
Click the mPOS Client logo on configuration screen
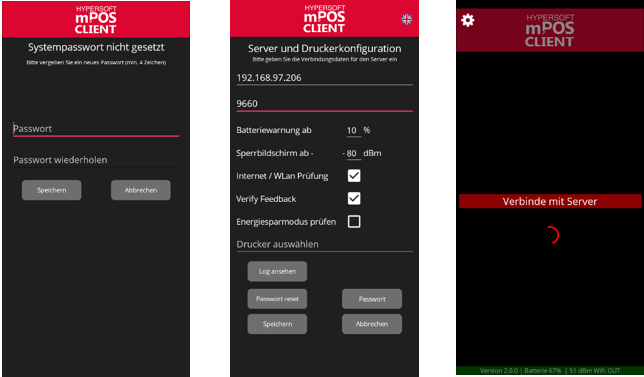(324, 19)
